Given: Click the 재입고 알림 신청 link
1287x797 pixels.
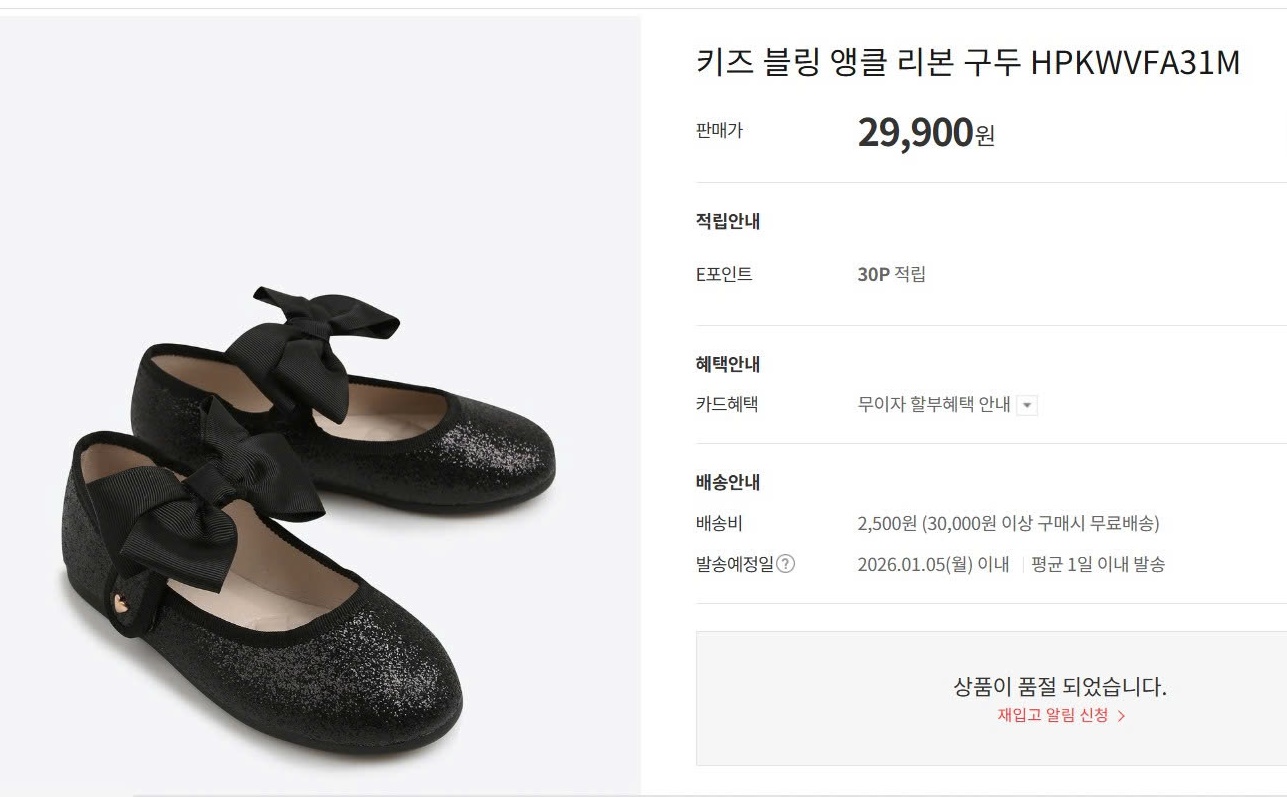Looking at the screenshot, I should 1052,715.
